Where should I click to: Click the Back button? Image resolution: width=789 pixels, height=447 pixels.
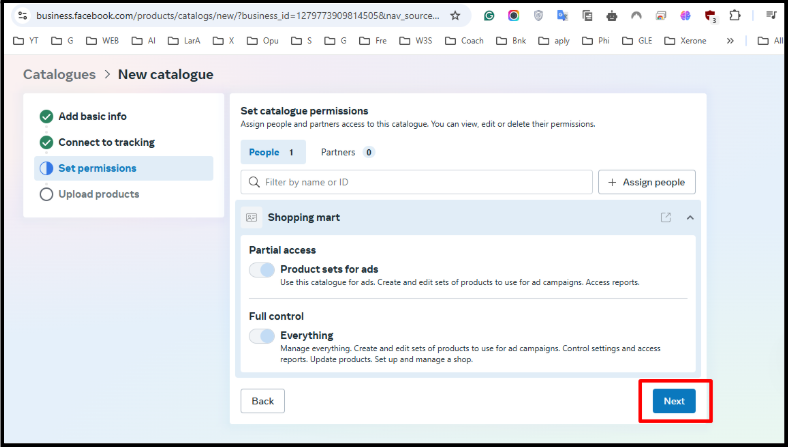pos(262,401)
